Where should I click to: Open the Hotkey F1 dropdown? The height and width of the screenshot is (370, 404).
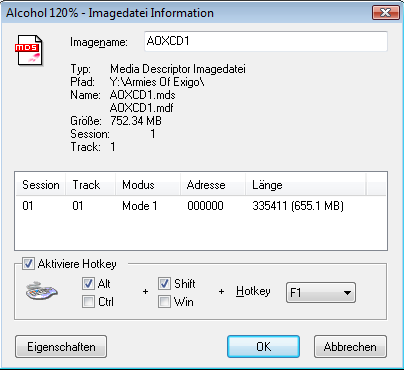321,293
